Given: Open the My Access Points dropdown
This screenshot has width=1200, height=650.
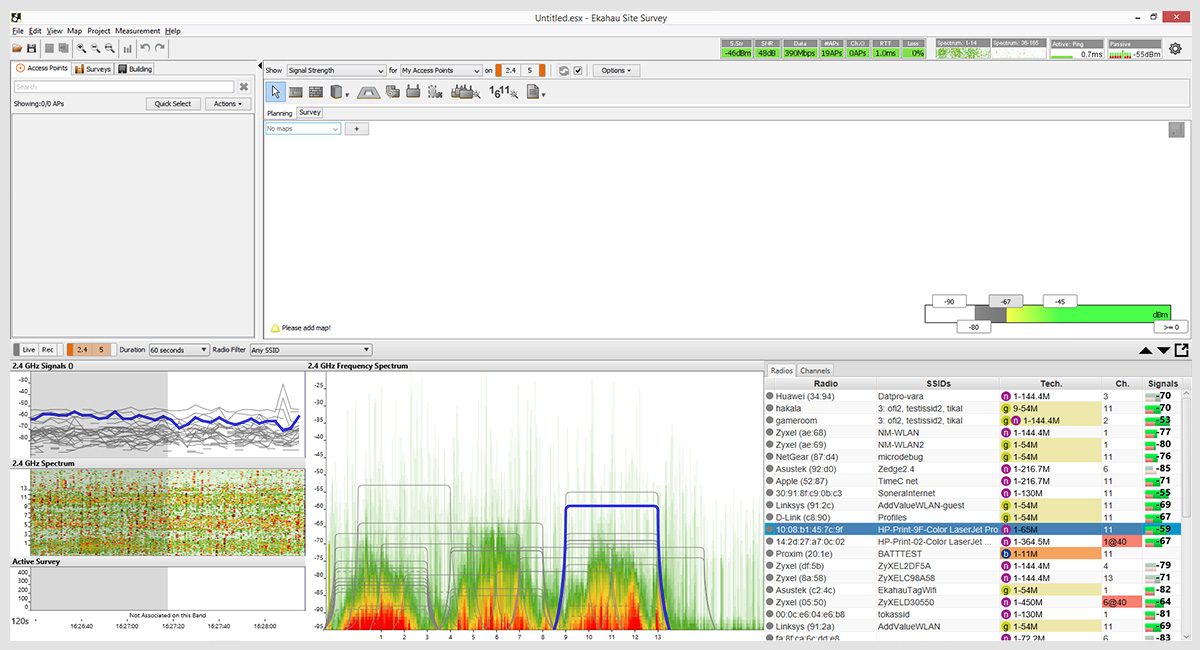Looking at the screenshot, I should (x=441, y=71).
